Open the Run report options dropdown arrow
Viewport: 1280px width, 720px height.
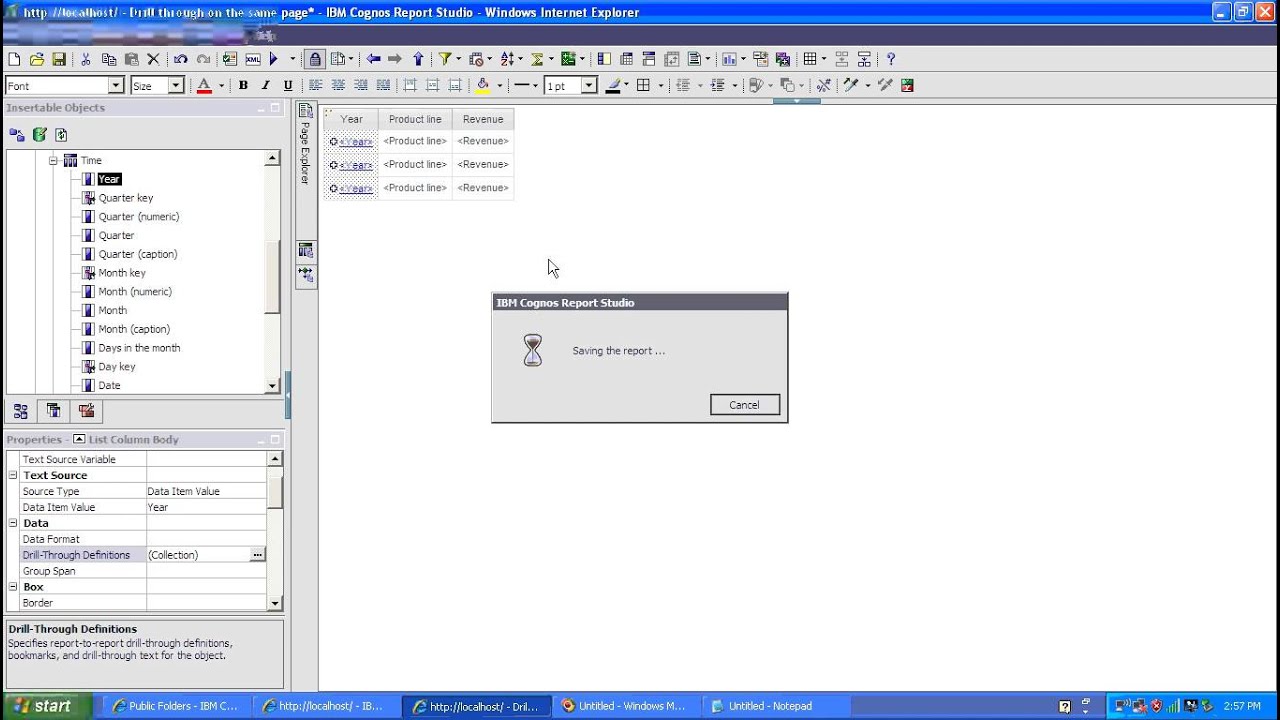pos(292,59)
